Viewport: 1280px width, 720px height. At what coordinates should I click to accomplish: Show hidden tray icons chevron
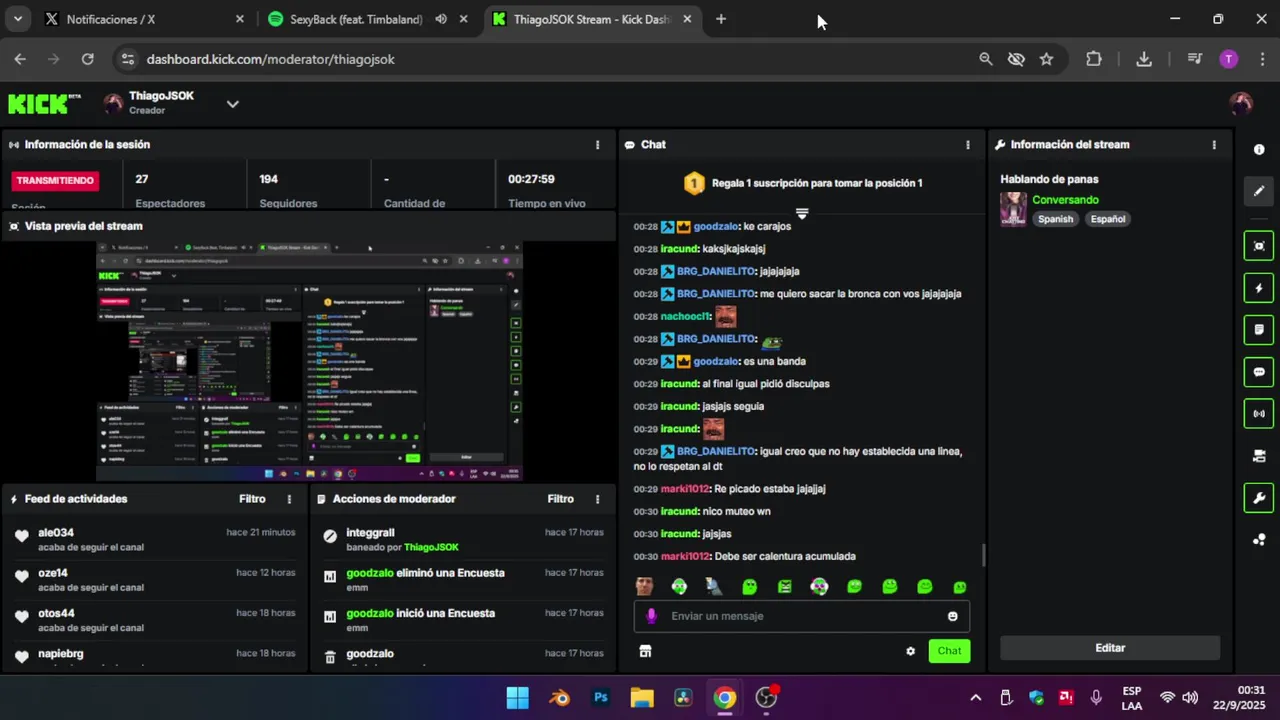(x=975, y=697)
